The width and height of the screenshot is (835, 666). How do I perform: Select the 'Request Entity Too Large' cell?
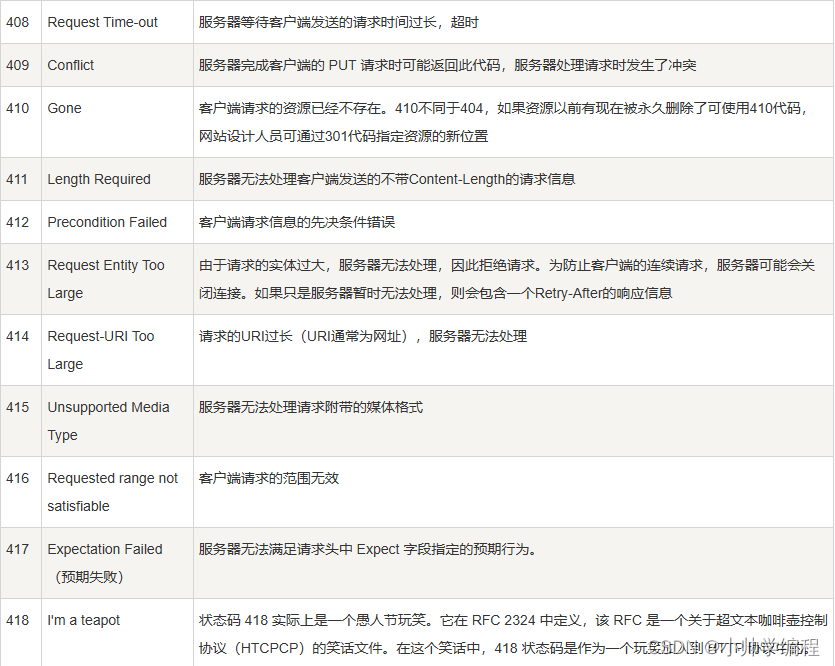[x=117, y=279]
